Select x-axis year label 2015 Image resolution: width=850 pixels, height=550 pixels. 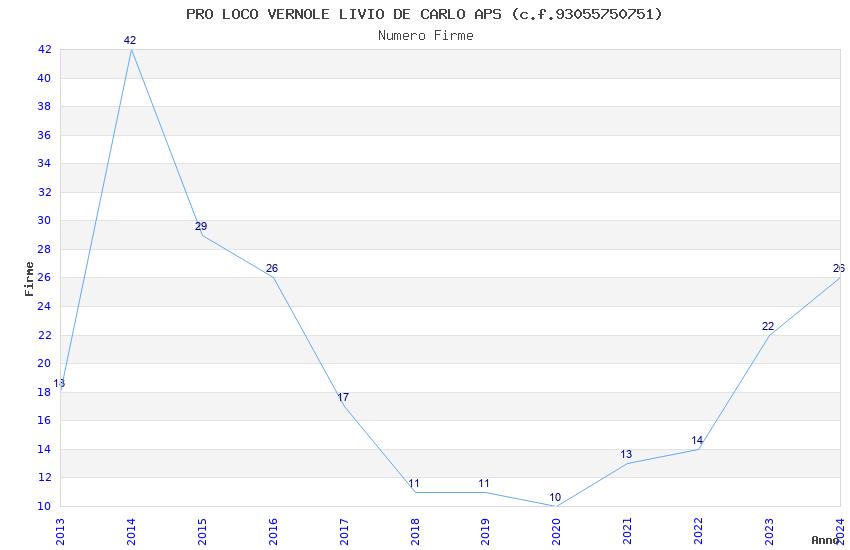202,532
